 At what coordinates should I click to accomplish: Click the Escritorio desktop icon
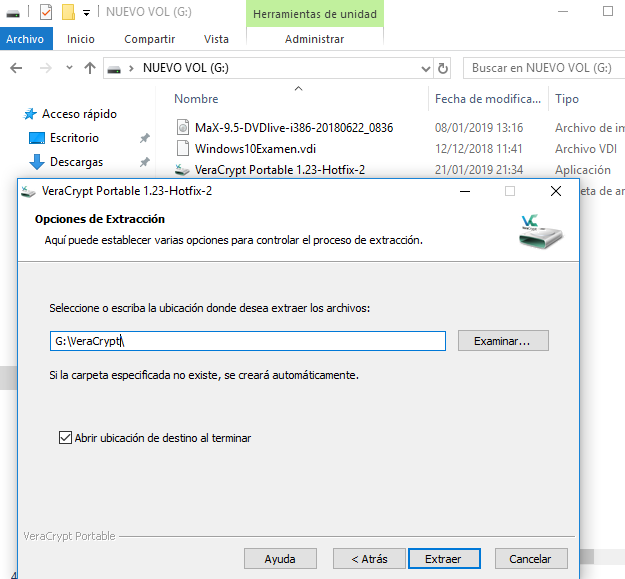tap(37, 138)
